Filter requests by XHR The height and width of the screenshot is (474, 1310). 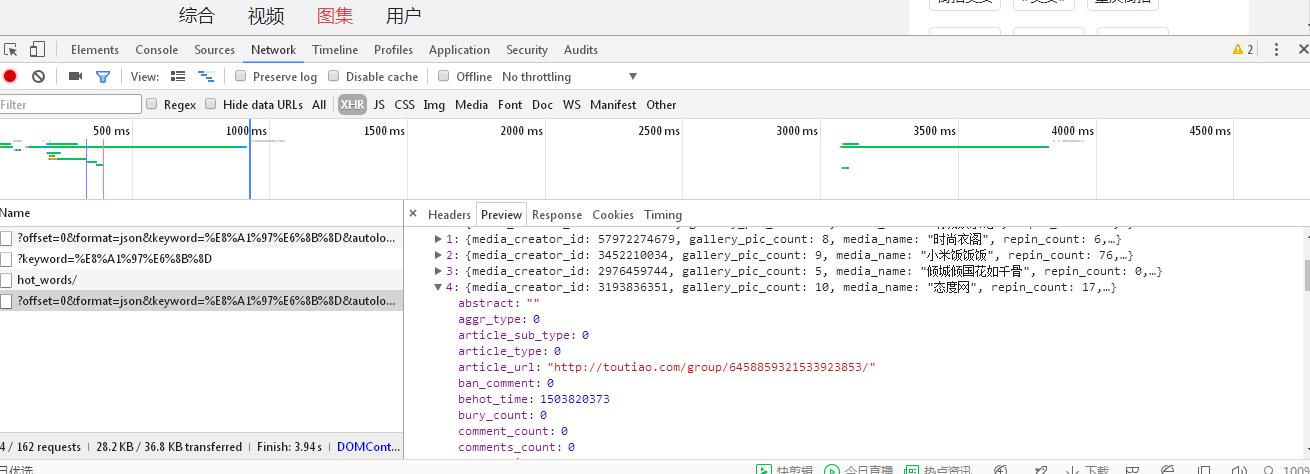click(x=352, y=104)
